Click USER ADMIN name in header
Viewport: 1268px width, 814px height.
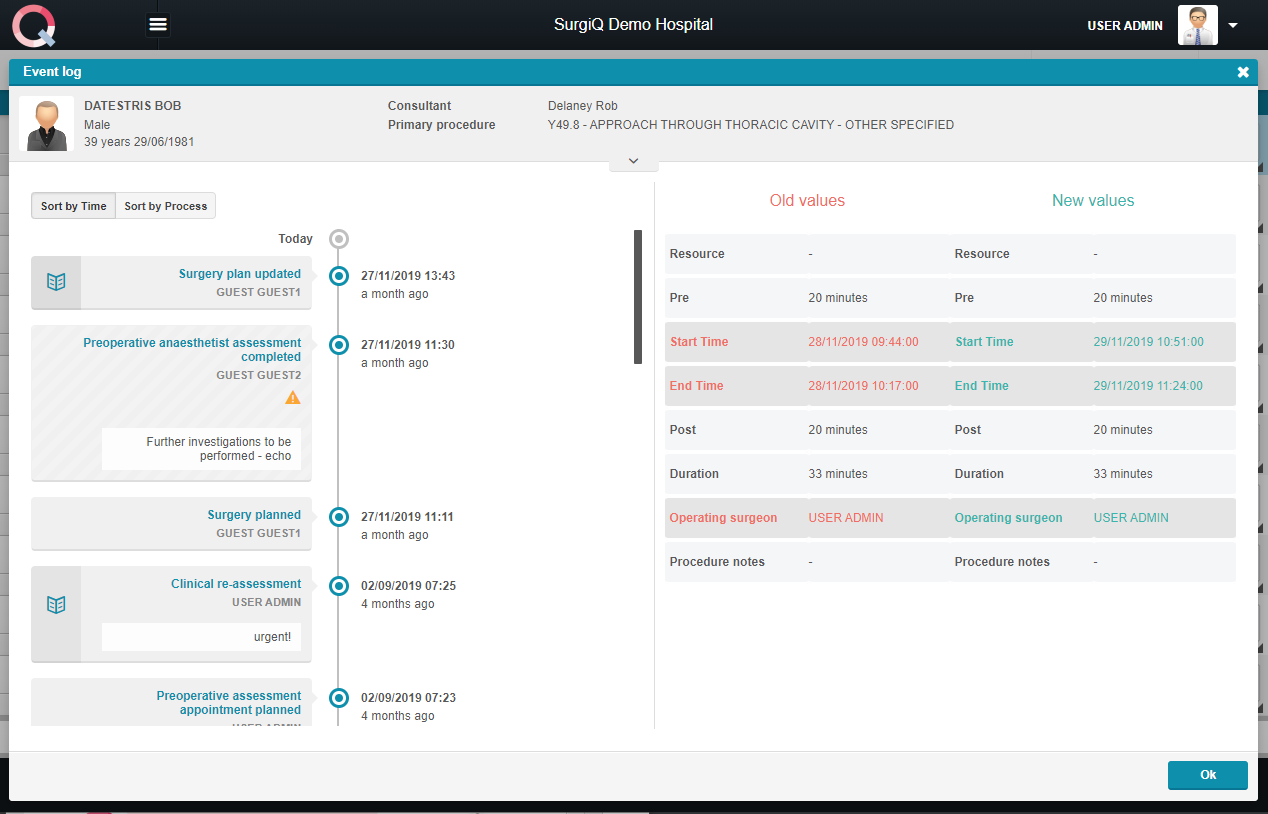tap(1125, 26)
